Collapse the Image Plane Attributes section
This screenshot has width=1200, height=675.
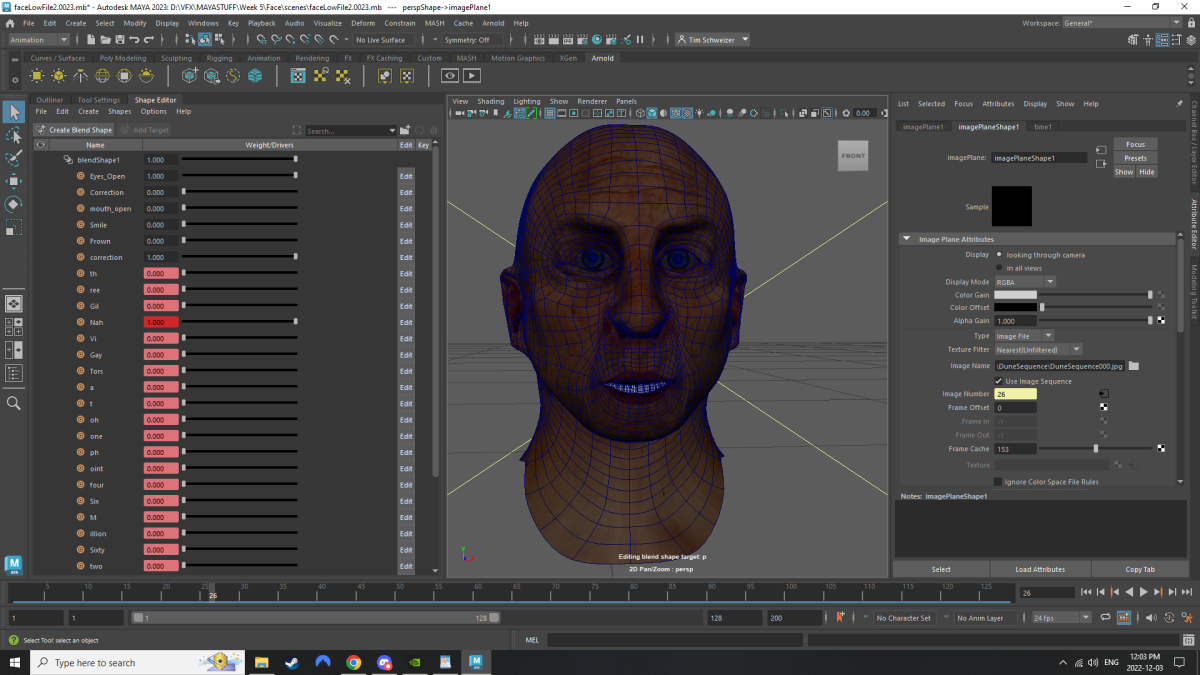[x=908, y=238]
